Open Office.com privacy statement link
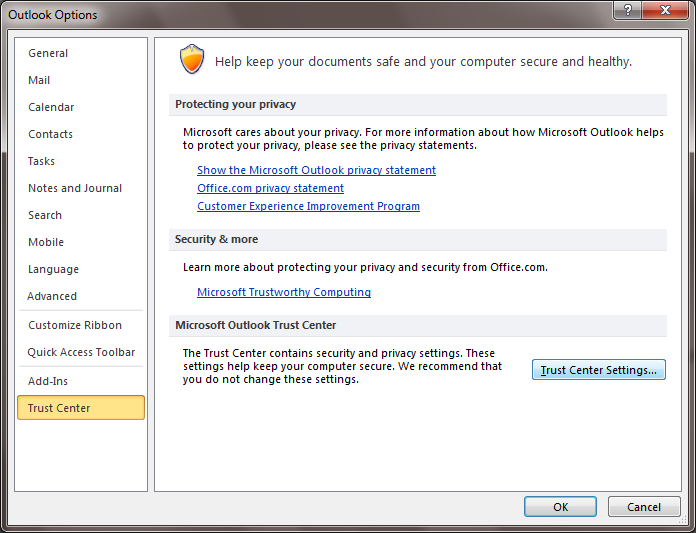 (270, 188)
